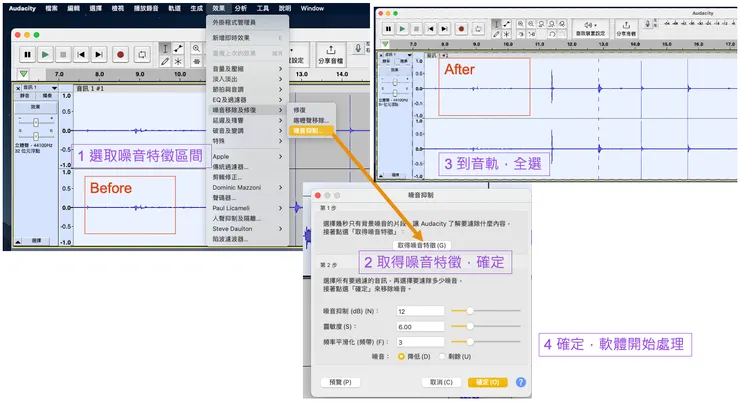Image resolution: width=740 pixels, height=401 pixels.
Task: Select the Selection (I-beam) tool in left window
Action: coord(165,49)
